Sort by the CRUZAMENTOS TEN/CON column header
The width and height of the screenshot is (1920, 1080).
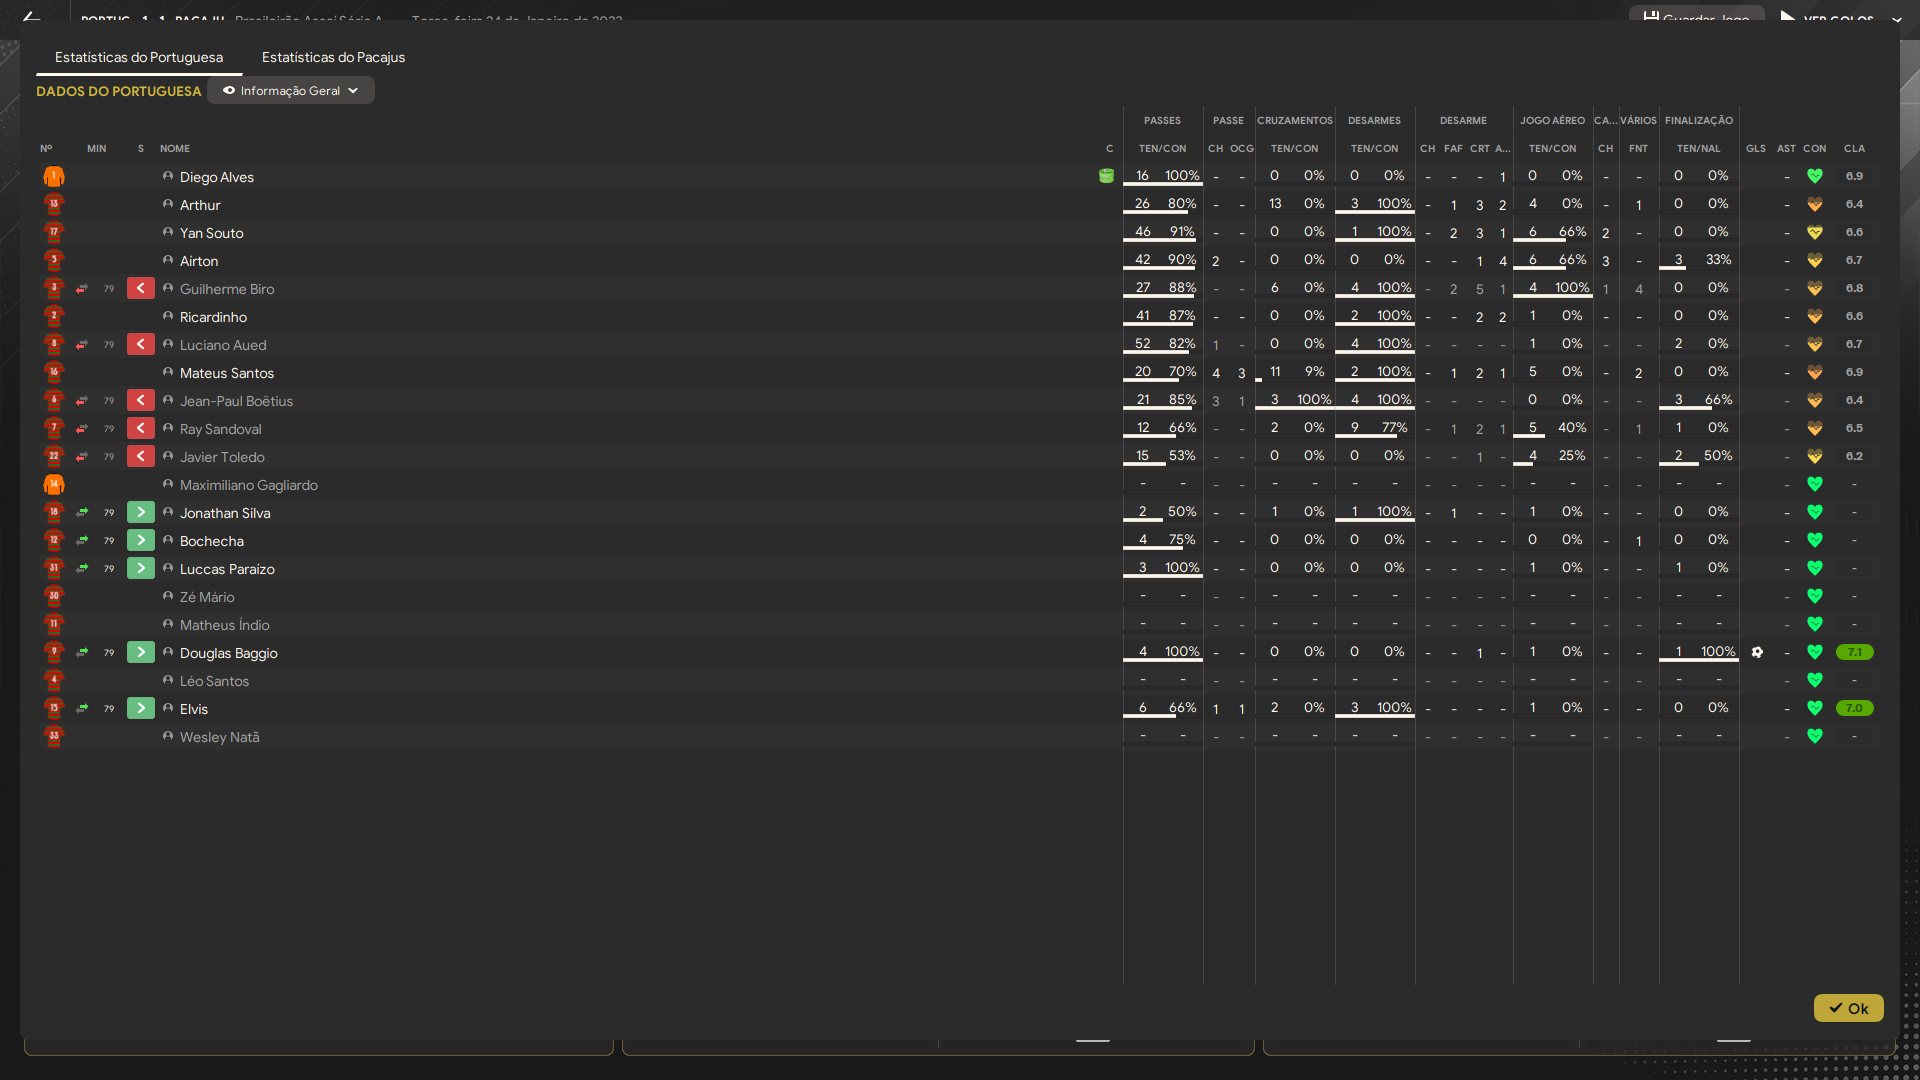tap(1294, 148)
